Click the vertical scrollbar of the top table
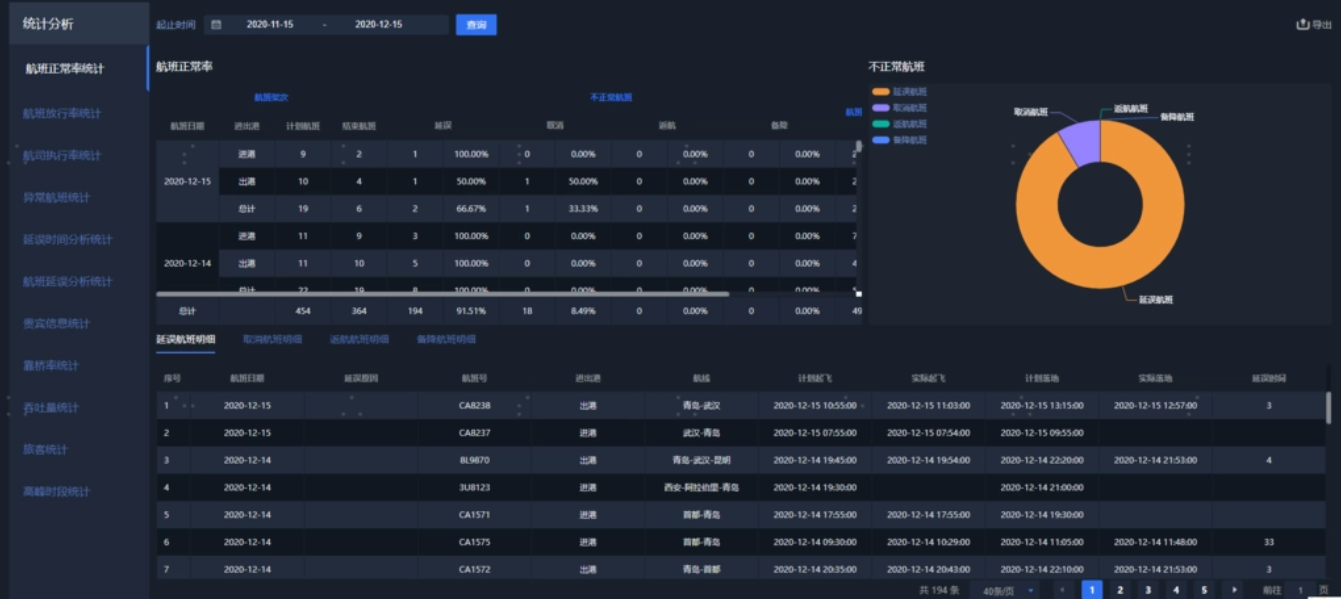Screen dimensions: 1341x599 click(x=858, y=146)
